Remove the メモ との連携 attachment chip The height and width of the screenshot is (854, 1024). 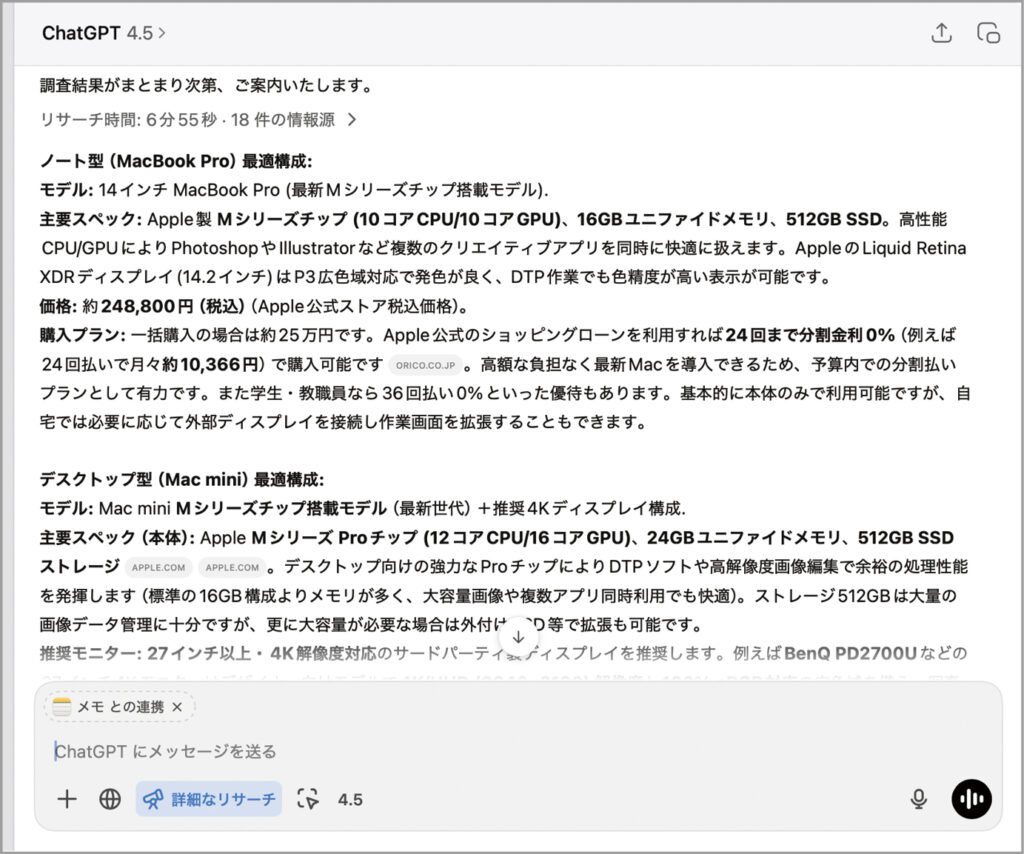tap(177, 706)
